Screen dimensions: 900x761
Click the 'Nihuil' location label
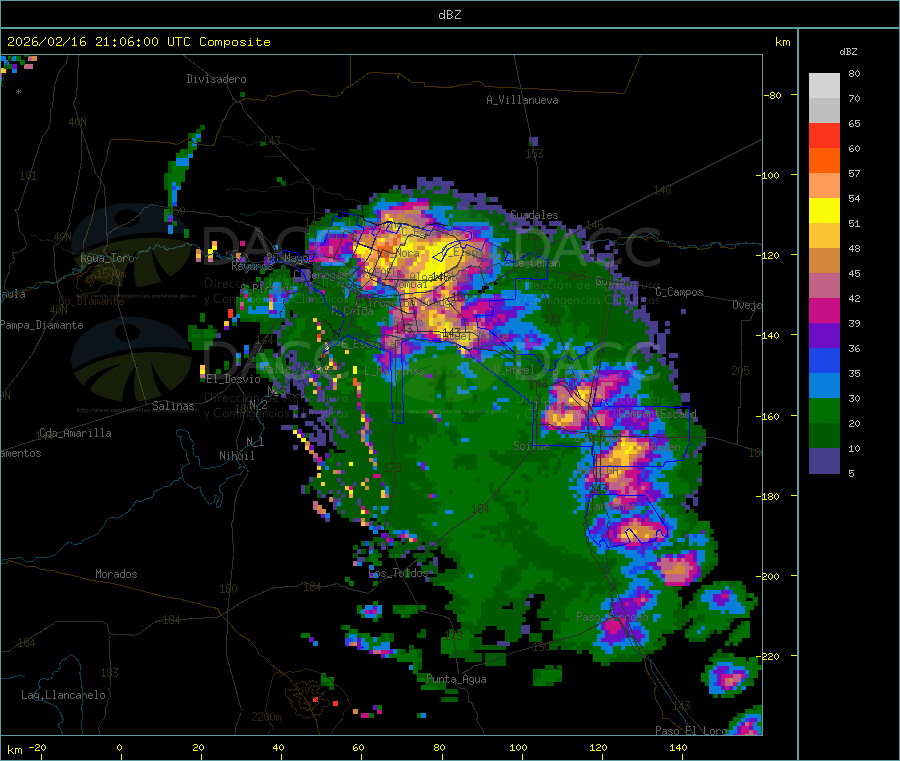tap(237, 456)
